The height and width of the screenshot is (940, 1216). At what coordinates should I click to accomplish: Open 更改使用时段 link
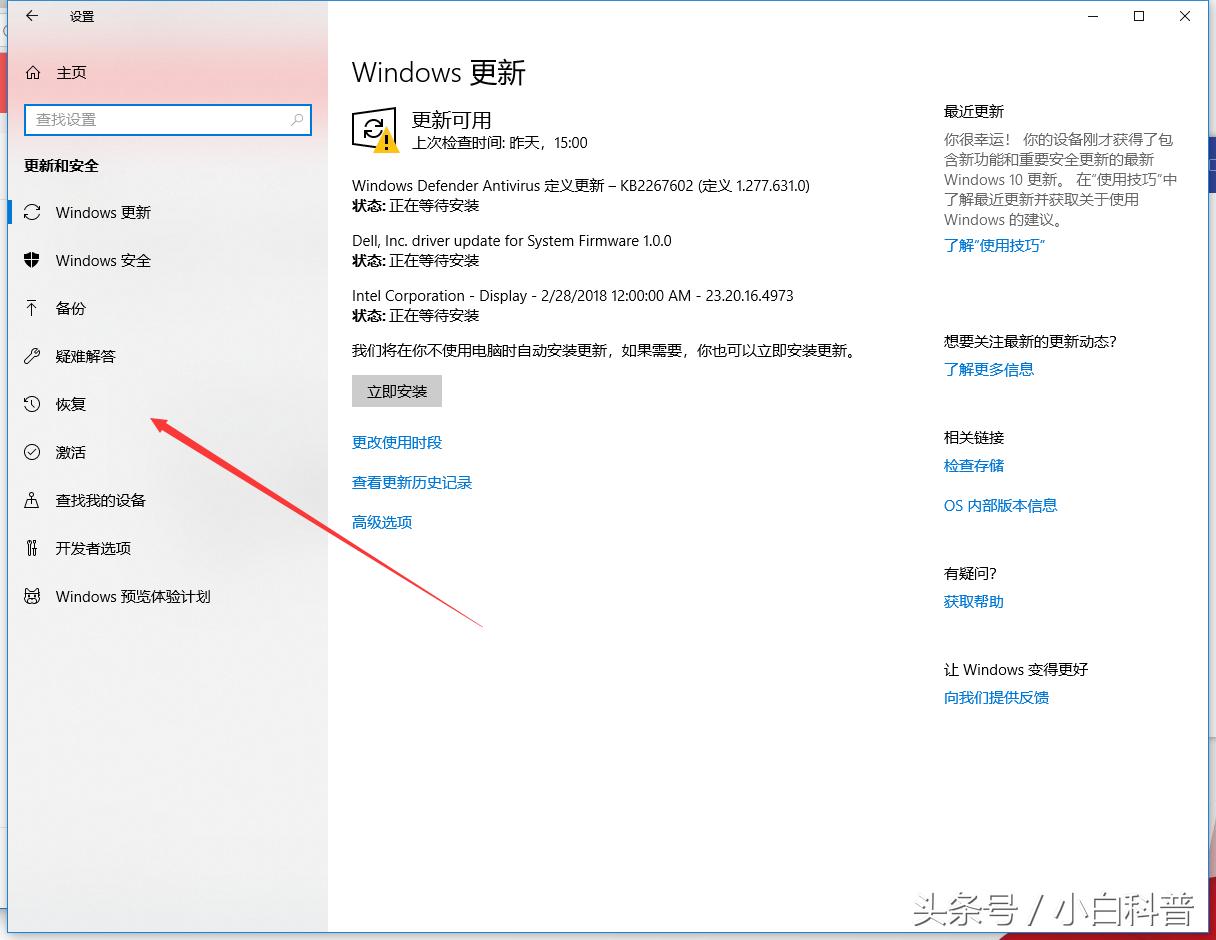[397, 442]
